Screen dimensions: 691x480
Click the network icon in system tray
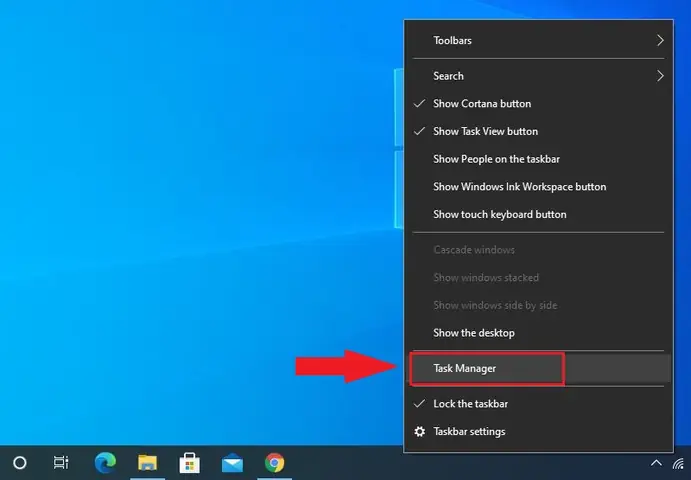(679, 464)
